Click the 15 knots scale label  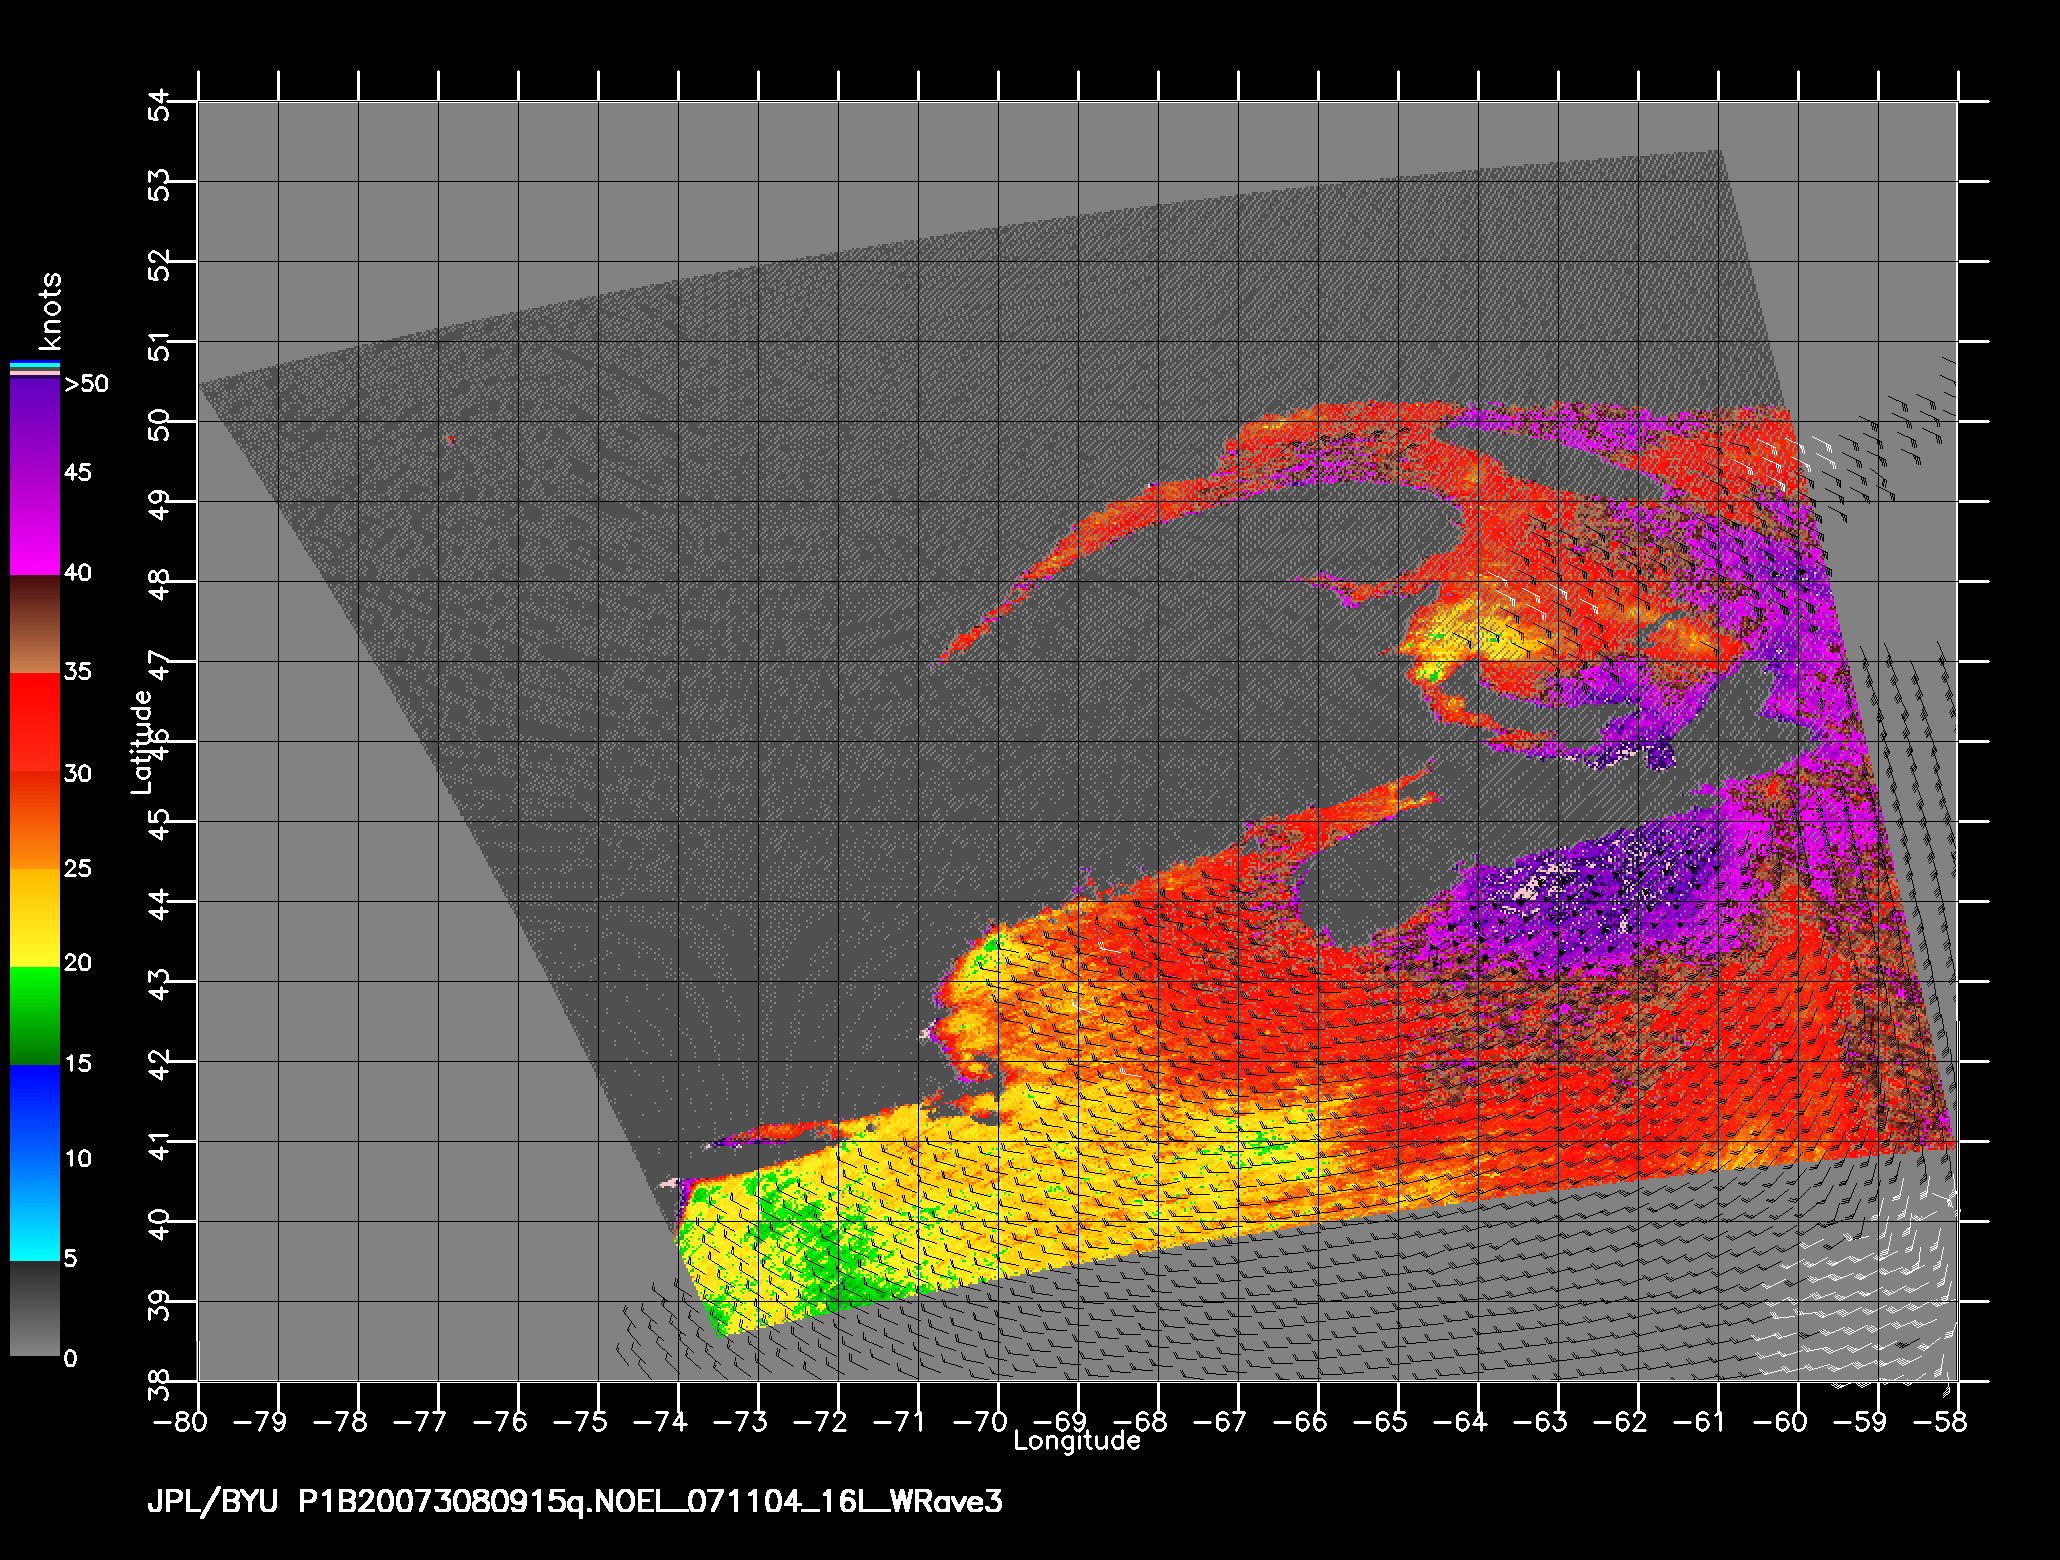coord(77,1064)
